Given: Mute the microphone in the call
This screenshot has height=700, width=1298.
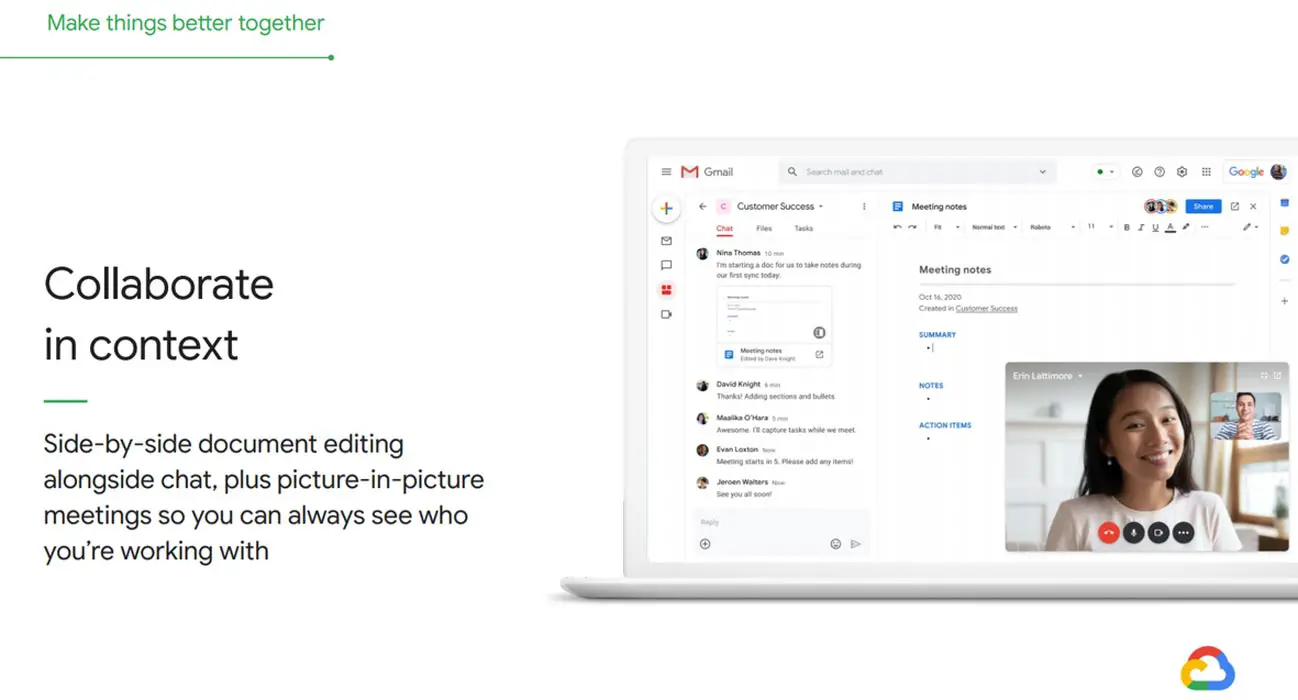Looking at the screenshot, I should tap(1133, 533).
